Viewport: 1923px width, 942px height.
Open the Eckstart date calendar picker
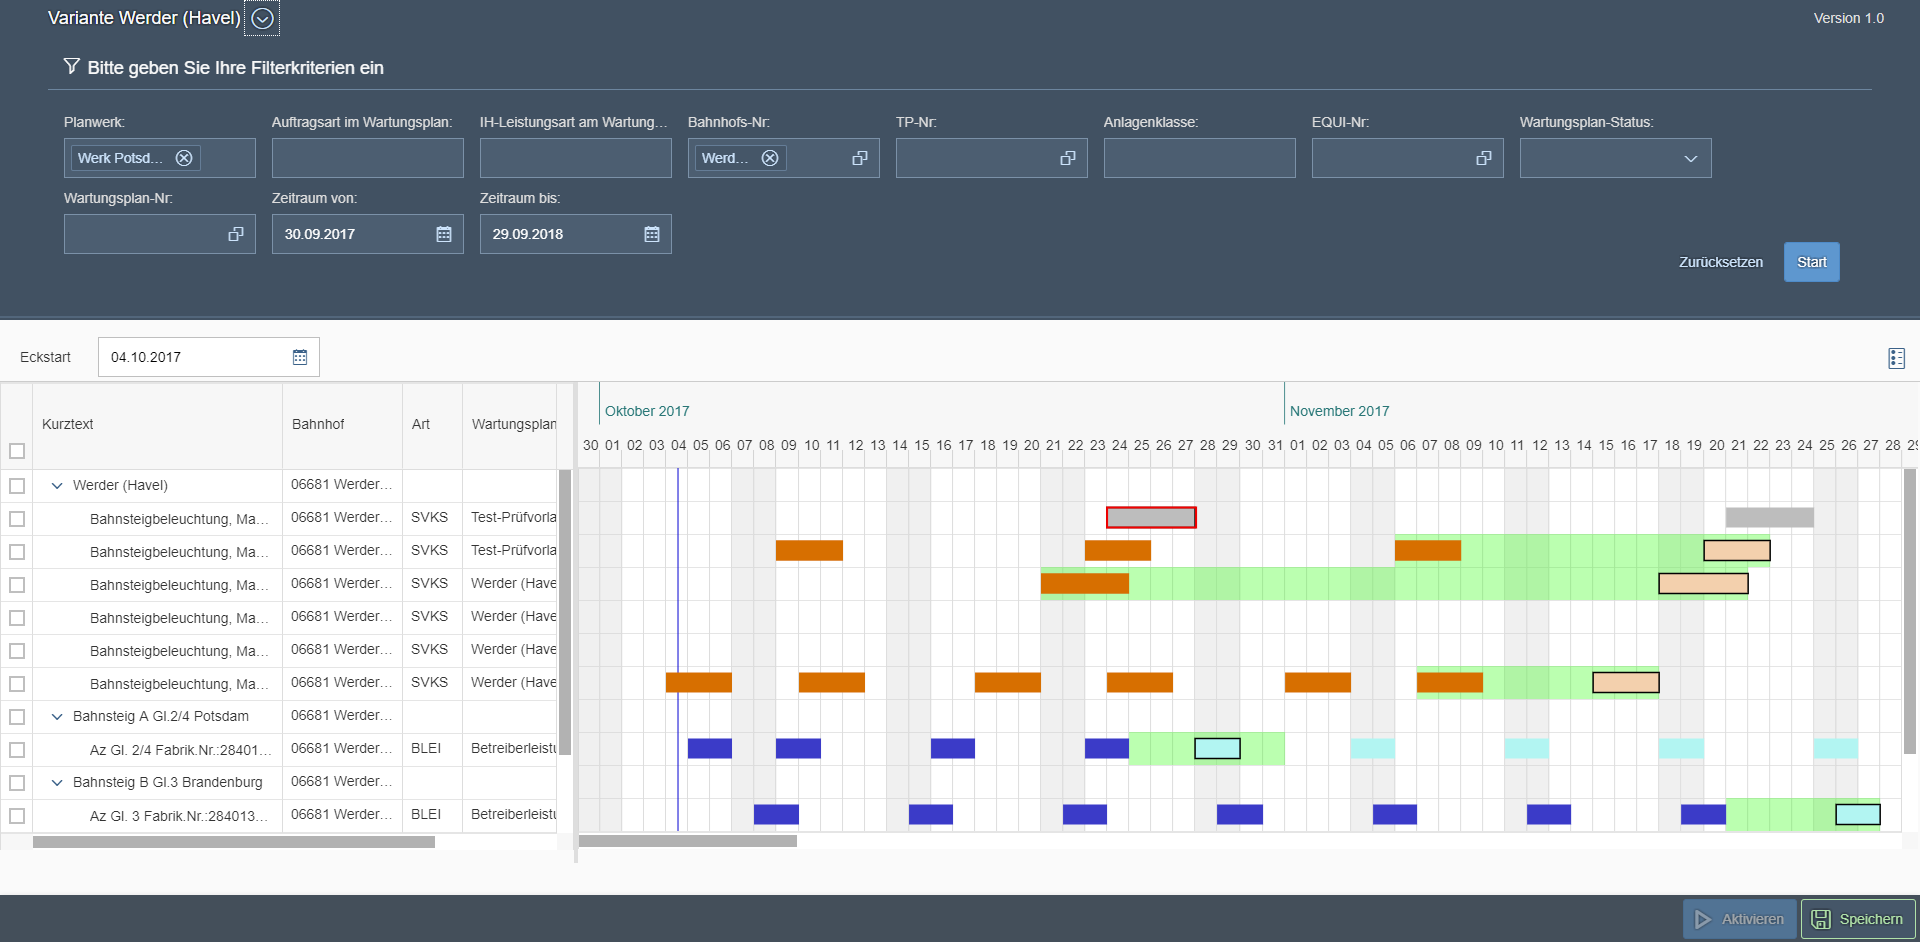pyautogui.click(x=298, y=356)
